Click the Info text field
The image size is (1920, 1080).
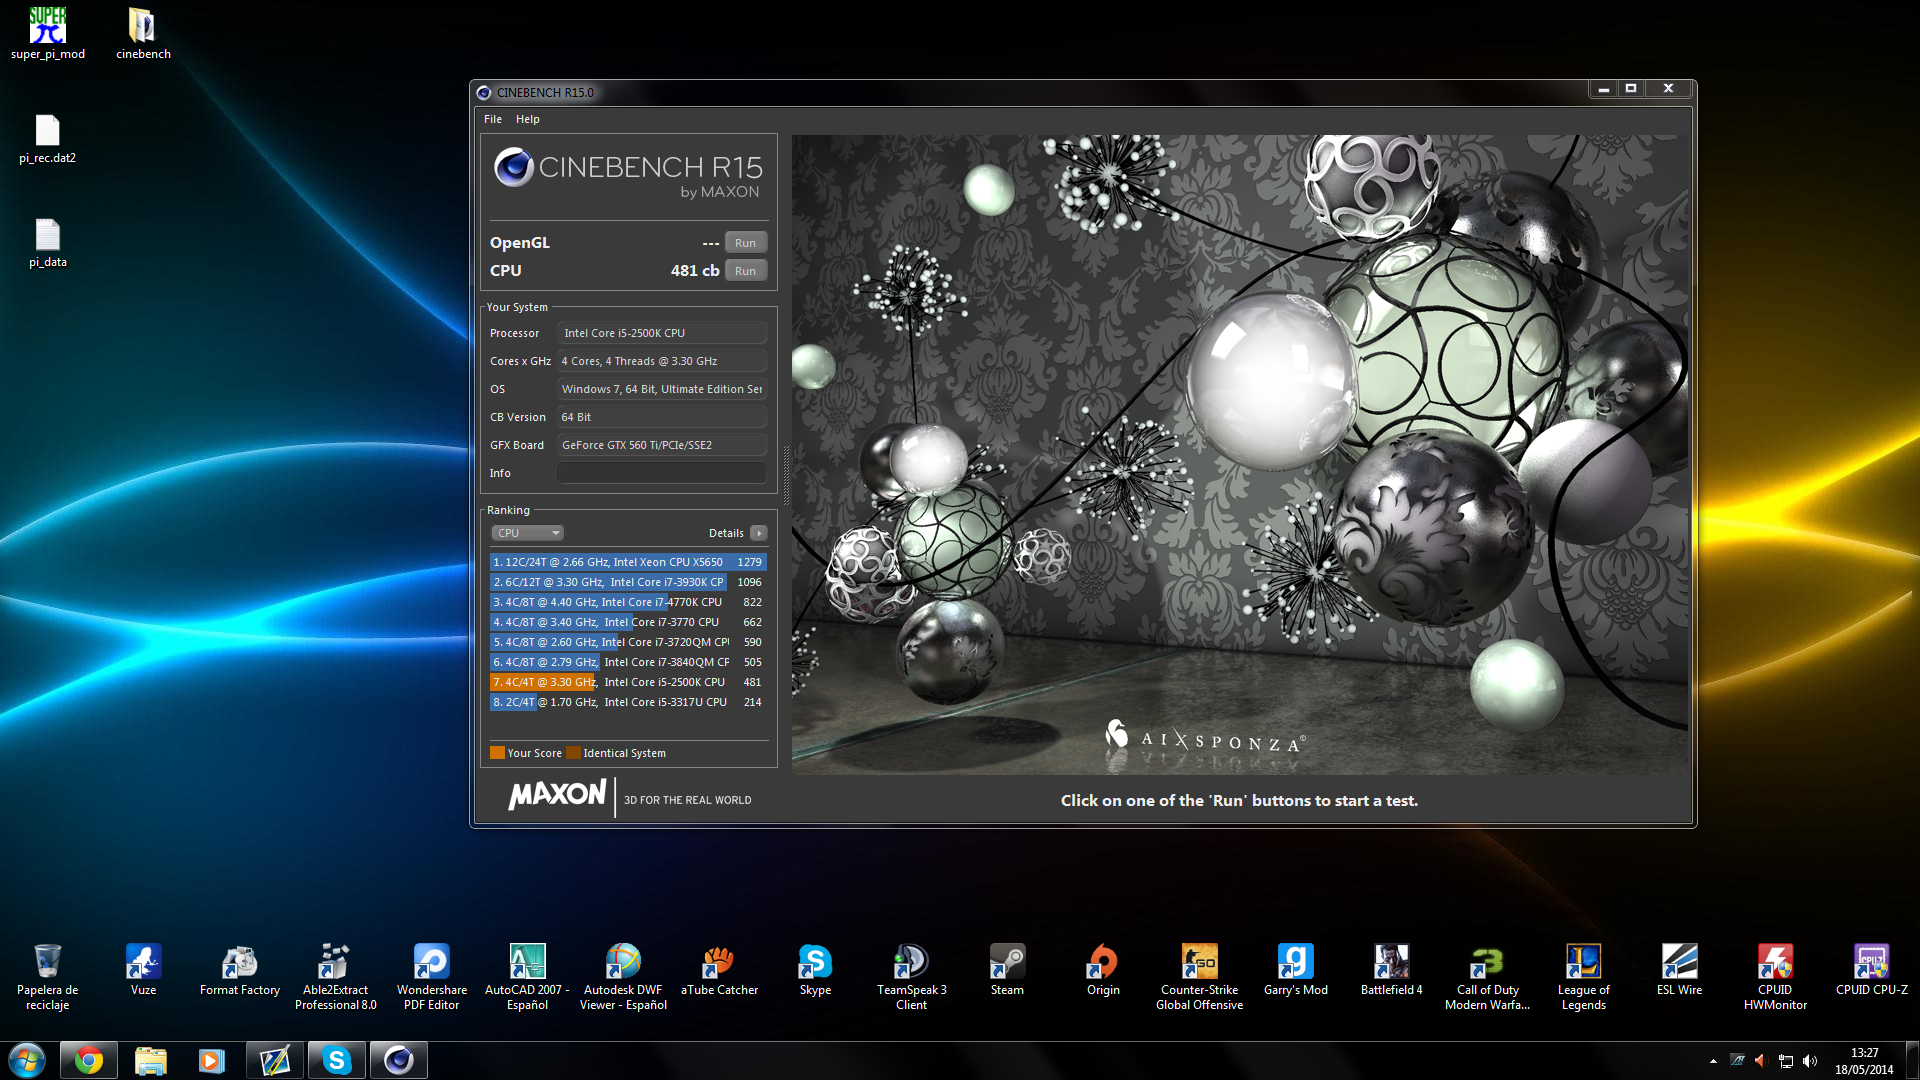[x=661, y=473]
